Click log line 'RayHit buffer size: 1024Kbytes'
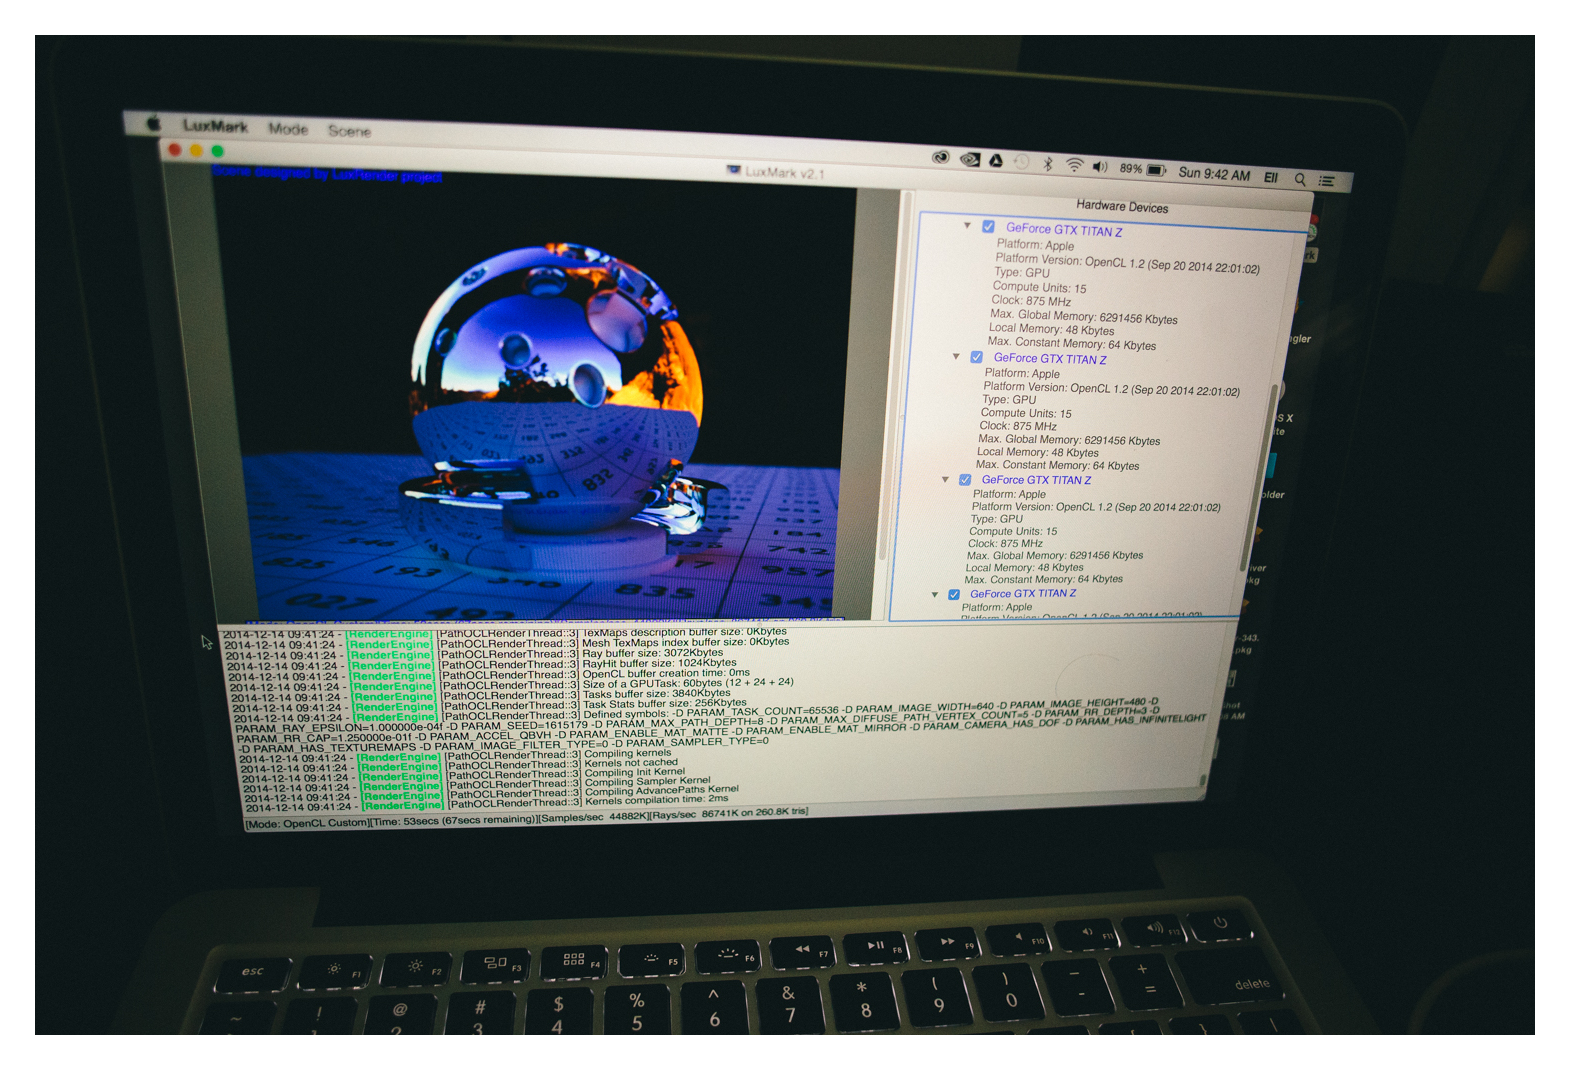 [659, 663]
